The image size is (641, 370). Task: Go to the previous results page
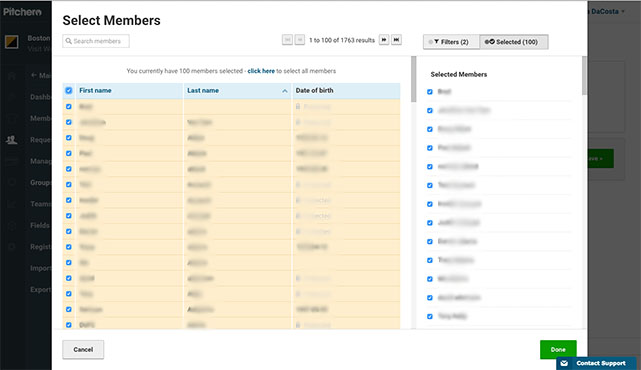coord(300,40)
